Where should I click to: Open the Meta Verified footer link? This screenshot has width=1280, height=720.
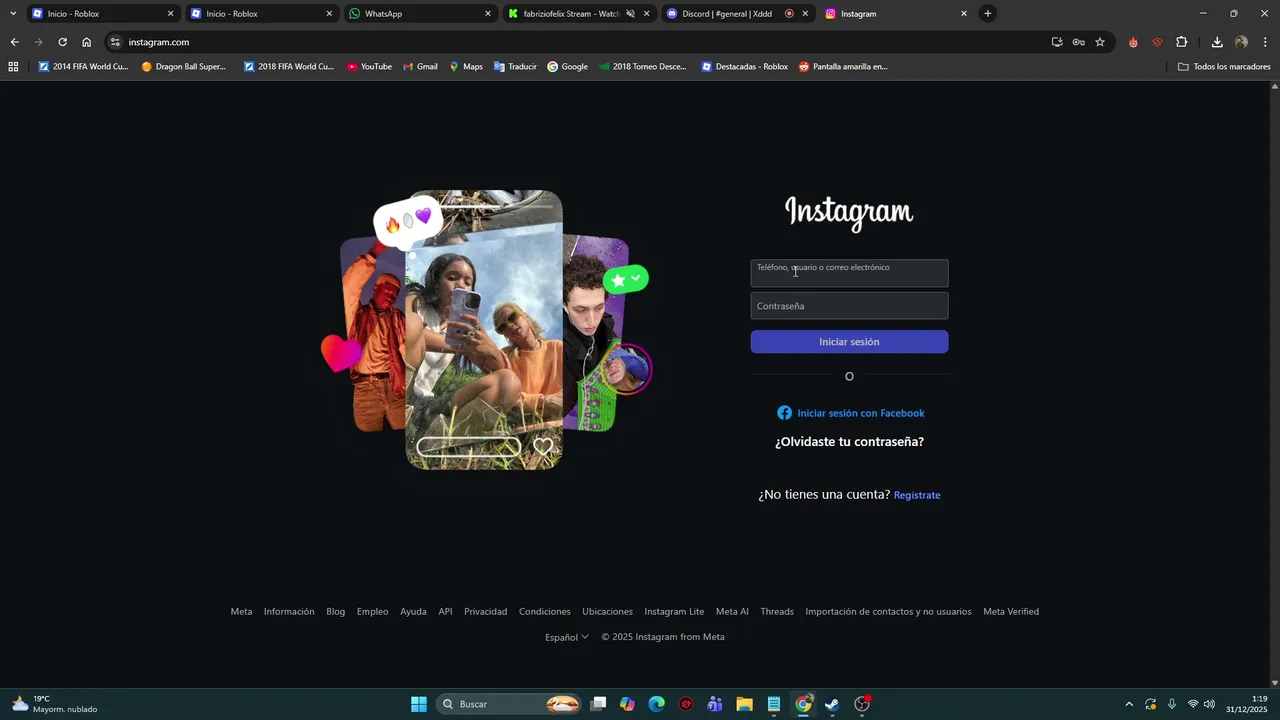[1011, 612]
